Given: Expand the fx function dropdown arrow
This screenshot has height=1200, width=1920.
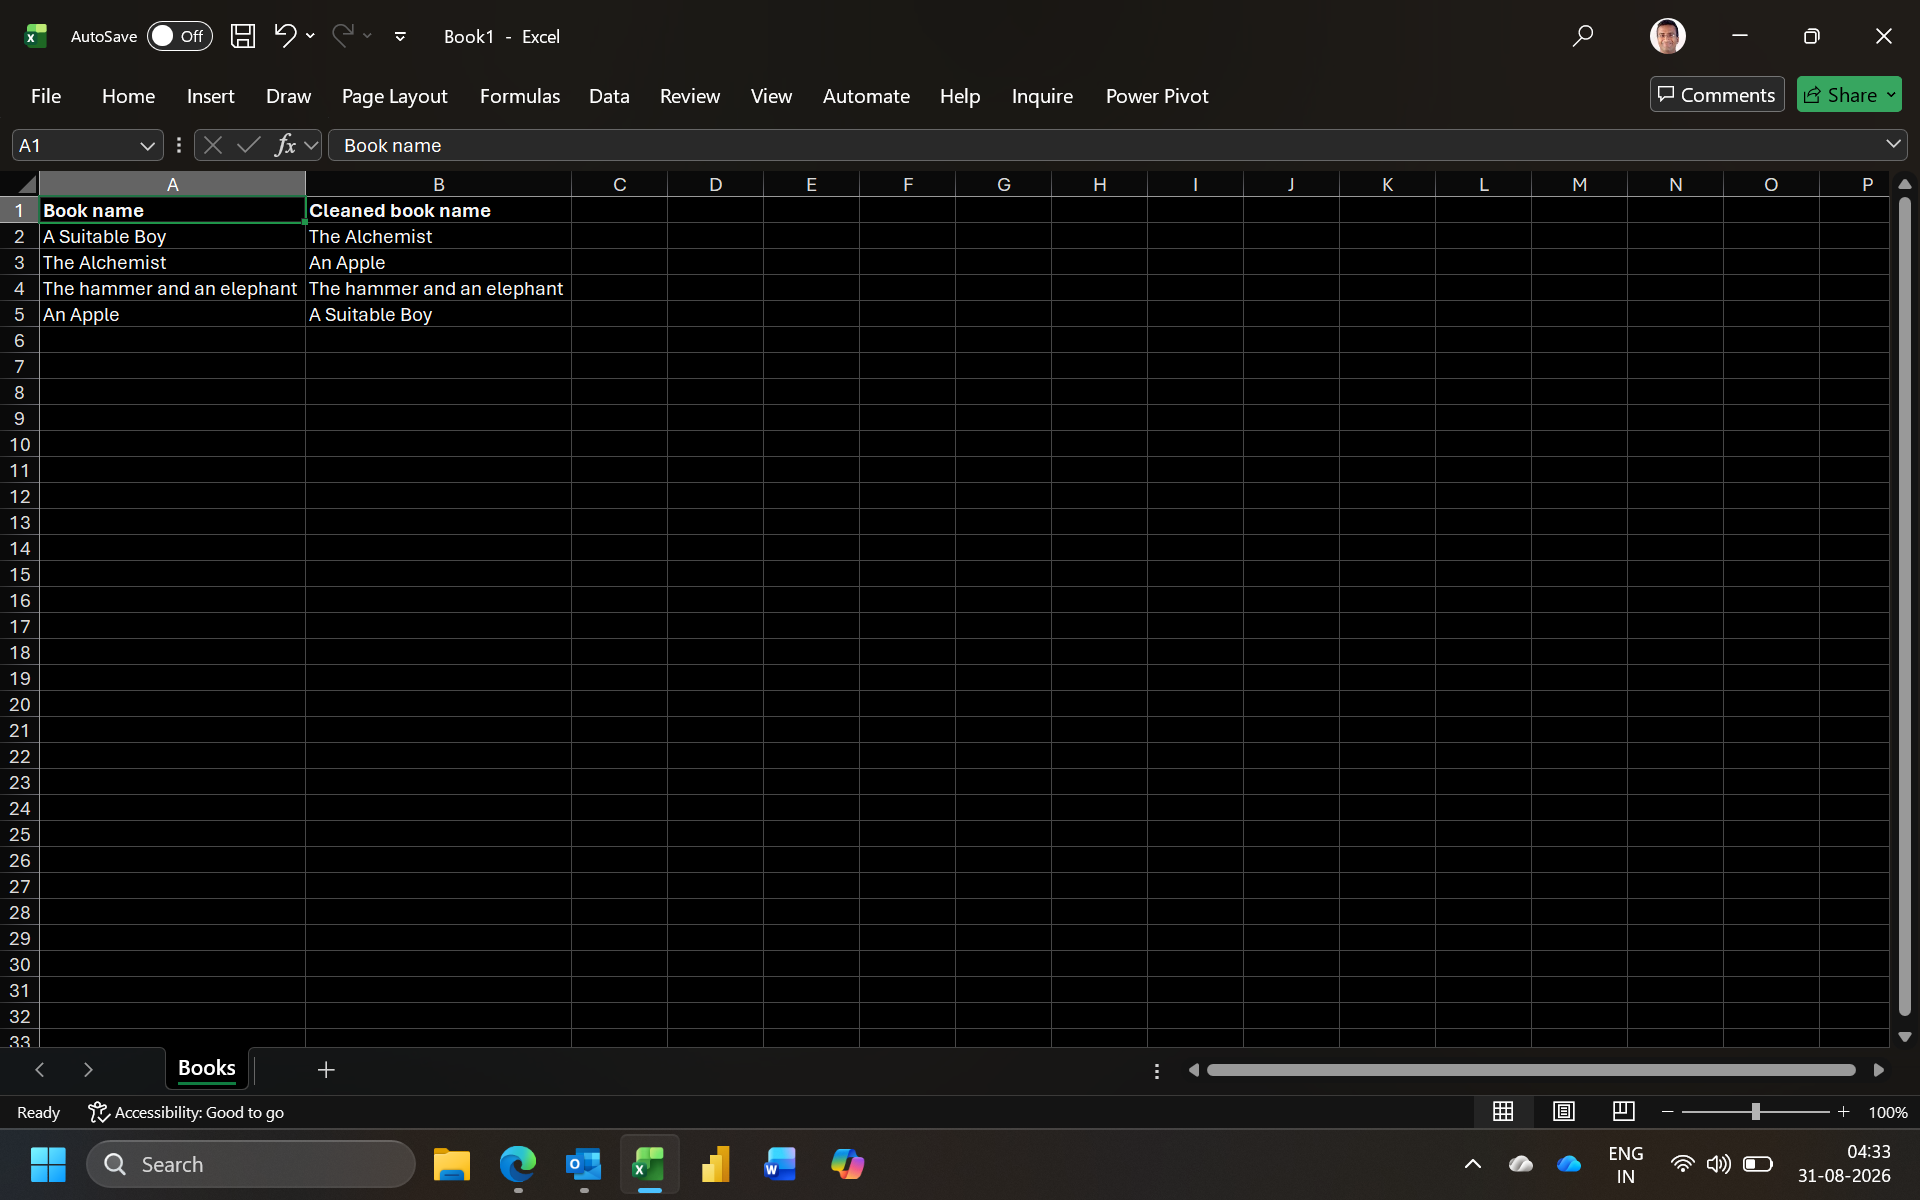Looking at the screenshot, I should [x=312, y=146].
